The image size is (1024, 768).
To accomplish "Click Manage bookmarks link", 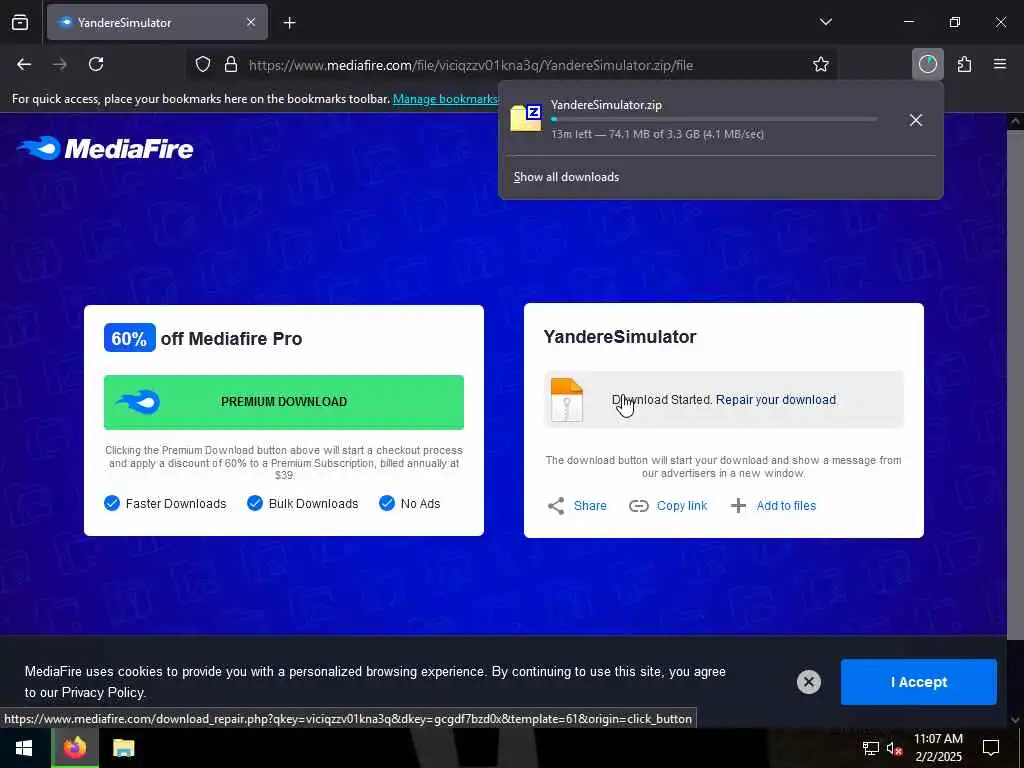I will 445,99.
